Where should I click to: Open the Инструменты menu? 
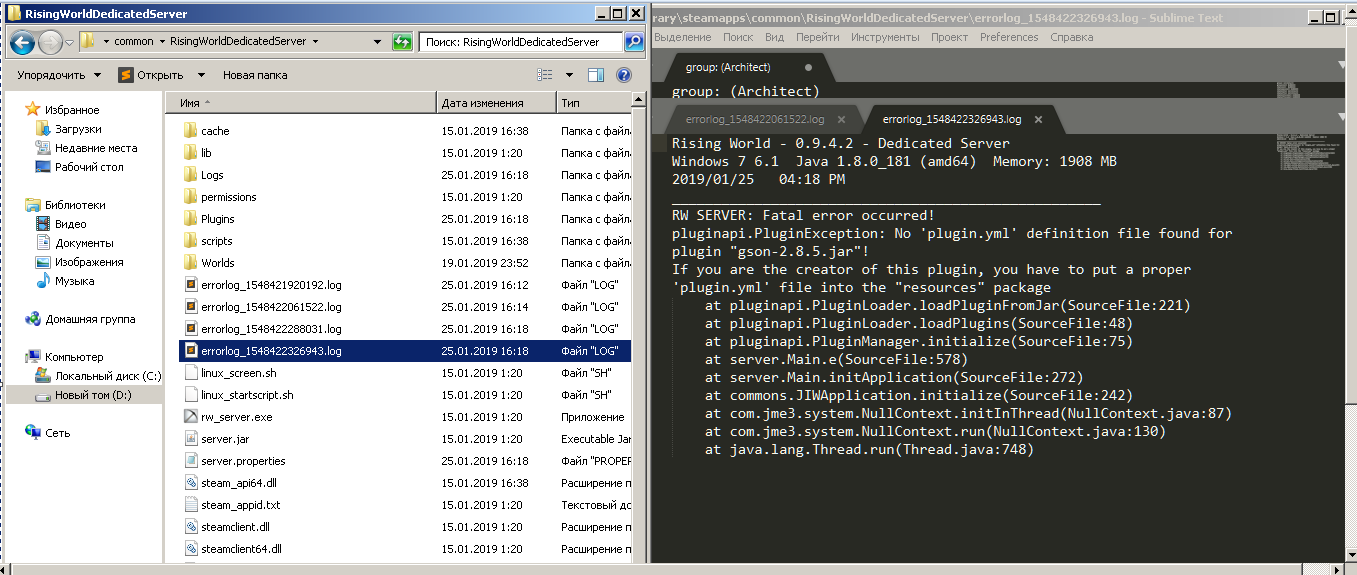885,37
